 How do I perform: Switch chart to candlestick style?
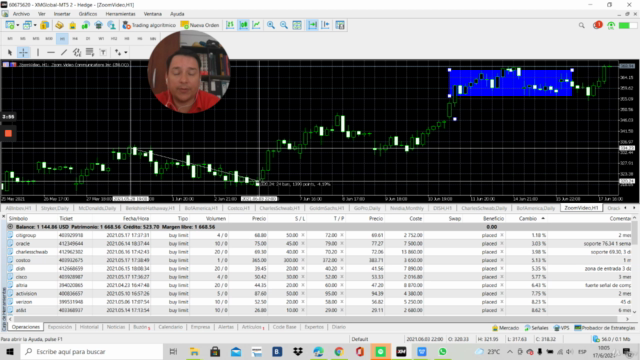[243, 25]
